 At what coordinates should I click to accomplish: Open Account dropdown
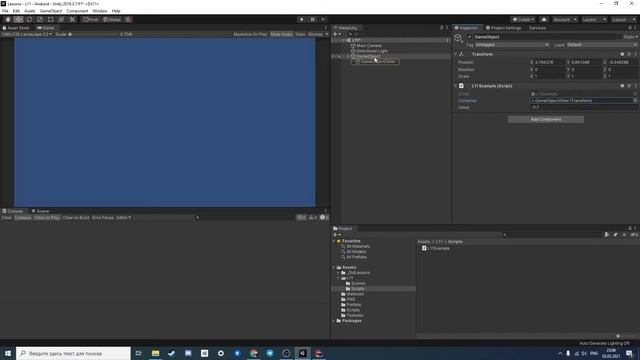pyautogui.click(x=565, y=20)
